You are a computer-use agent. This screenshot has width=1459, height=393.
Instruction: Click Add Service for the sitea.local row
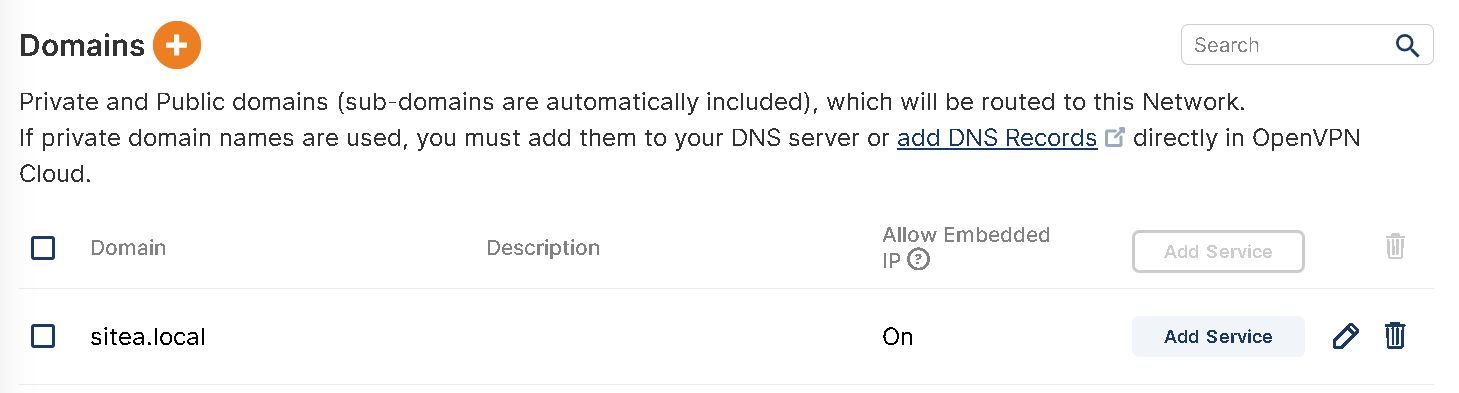point(1218,336)
